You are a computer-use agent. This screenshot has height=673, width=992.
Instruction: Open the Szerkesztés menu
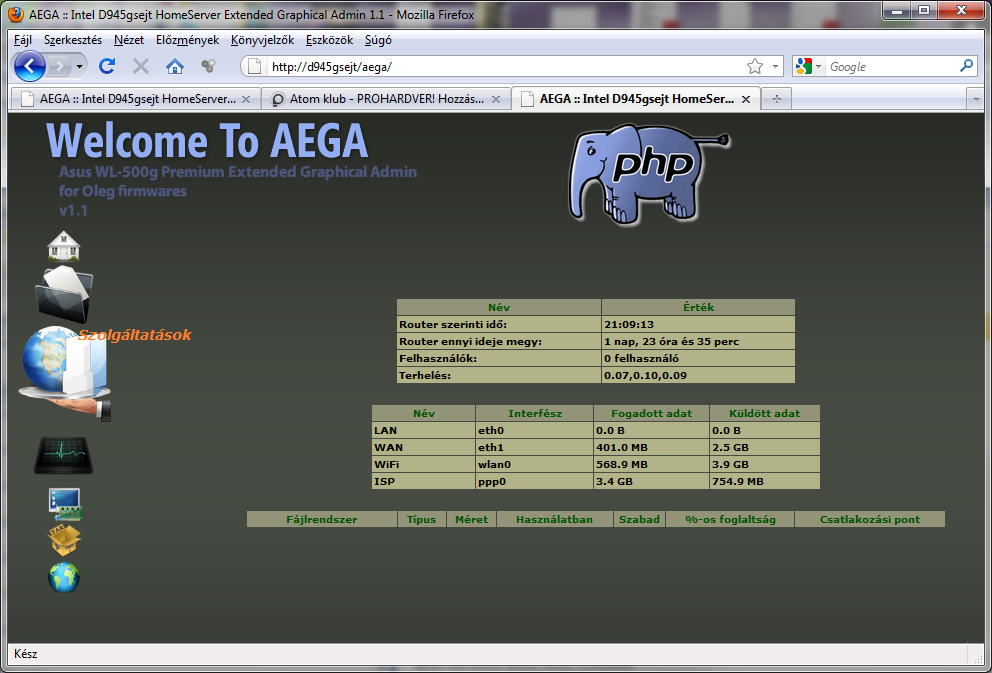pyautogui.click(x=73, y=40)
